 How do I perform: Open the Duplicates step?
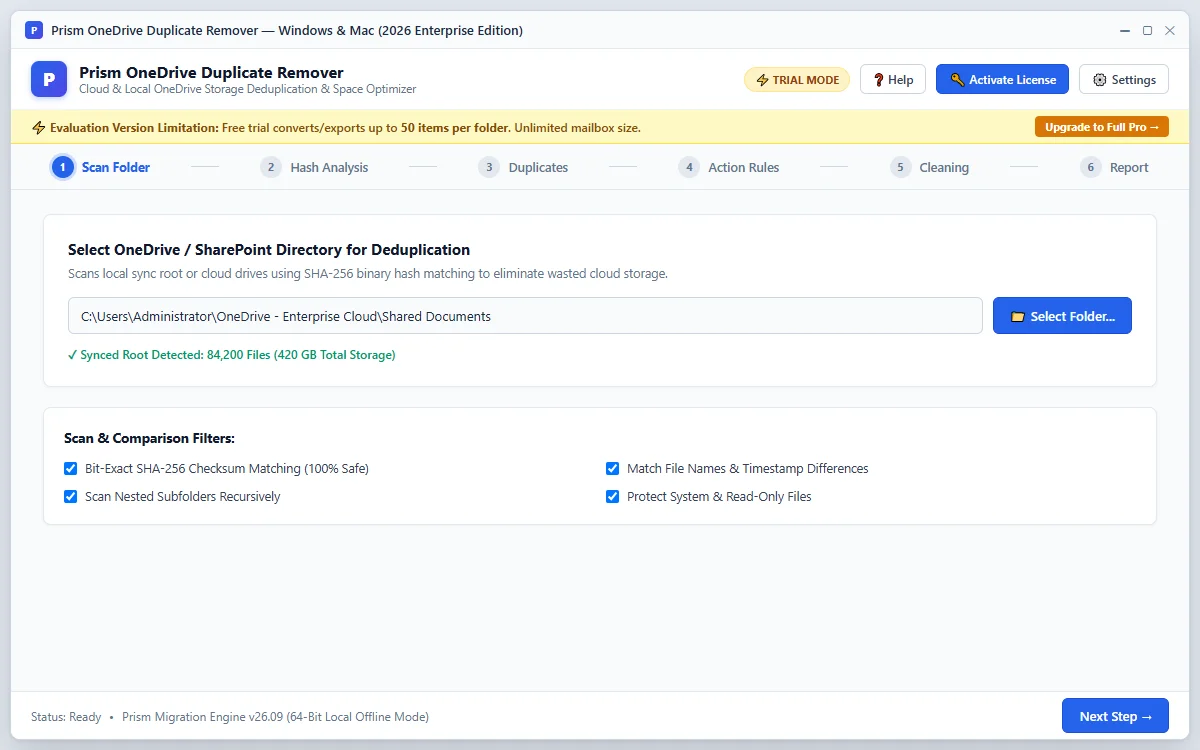point(523,167)
